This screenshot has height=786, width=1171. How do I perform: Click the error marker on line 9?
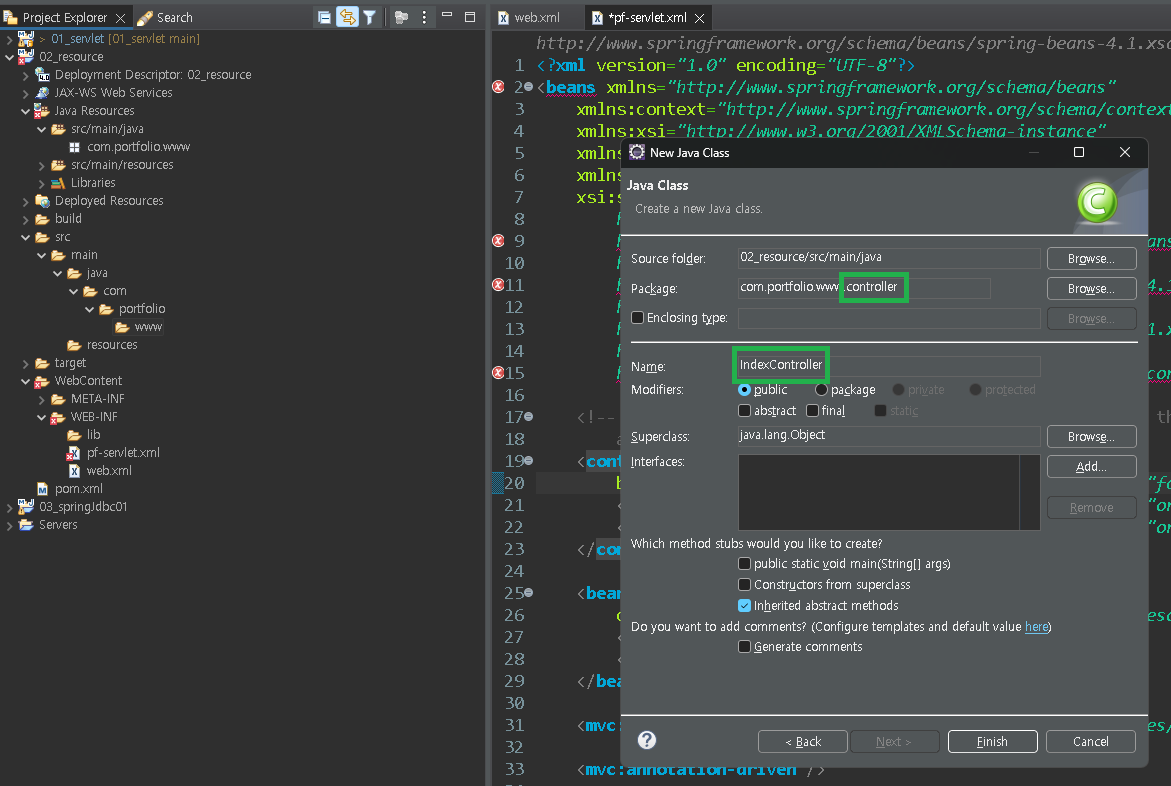(498, 240)
